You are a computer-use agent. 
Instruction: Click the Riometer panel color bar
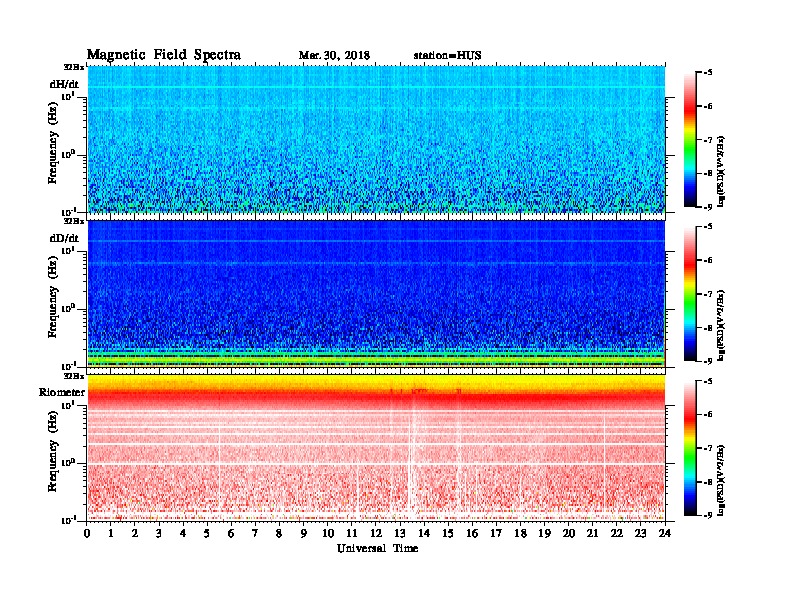pyautogui.click(x=690, y=447)
